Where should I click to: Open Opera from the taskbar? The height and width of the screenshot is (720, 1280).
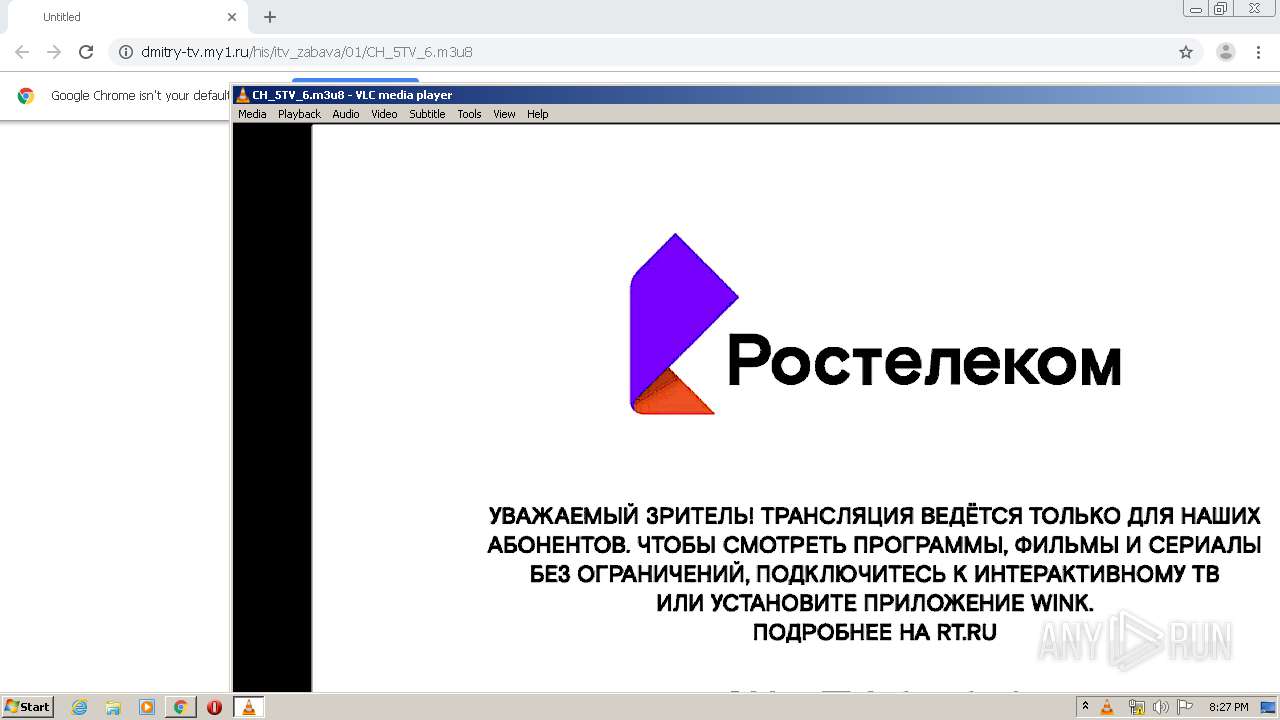214,707
